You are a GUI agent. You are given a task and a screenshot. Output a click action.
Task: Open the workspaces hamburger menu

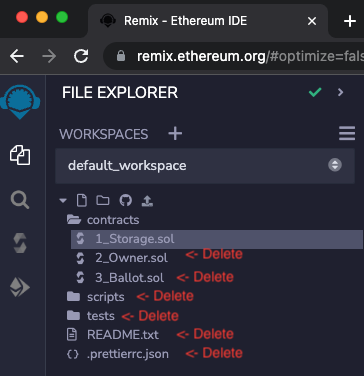click(x=347, y=133)
